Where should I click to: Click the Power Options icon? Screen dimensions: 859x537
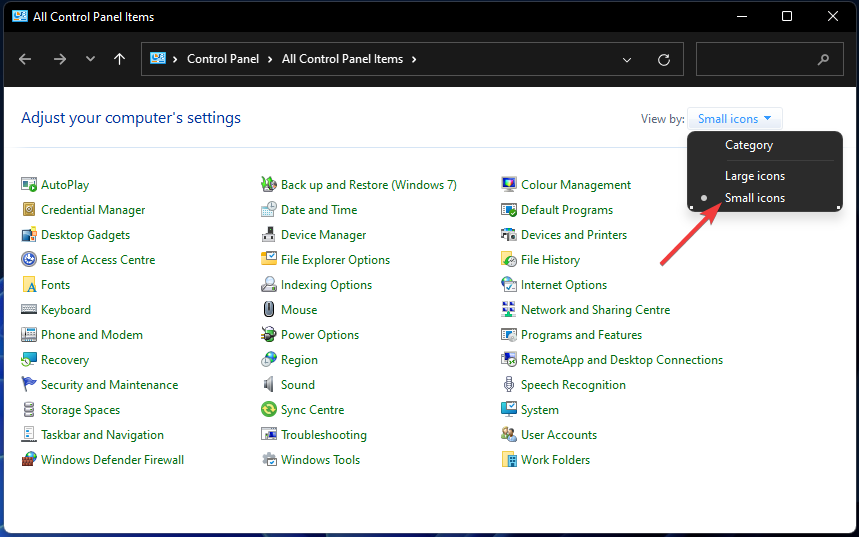tap(269, 335)
